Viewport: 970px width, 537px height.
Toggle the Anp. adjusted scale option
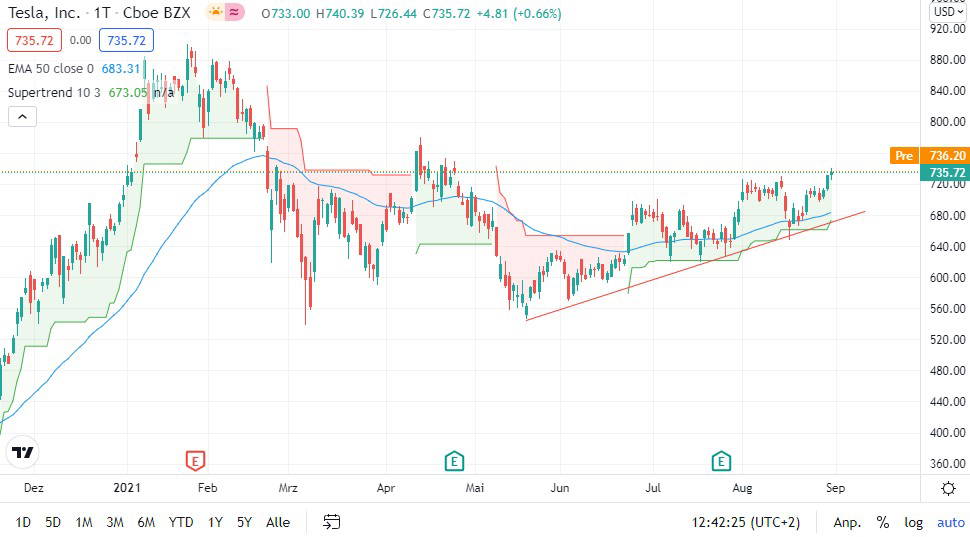848,522
